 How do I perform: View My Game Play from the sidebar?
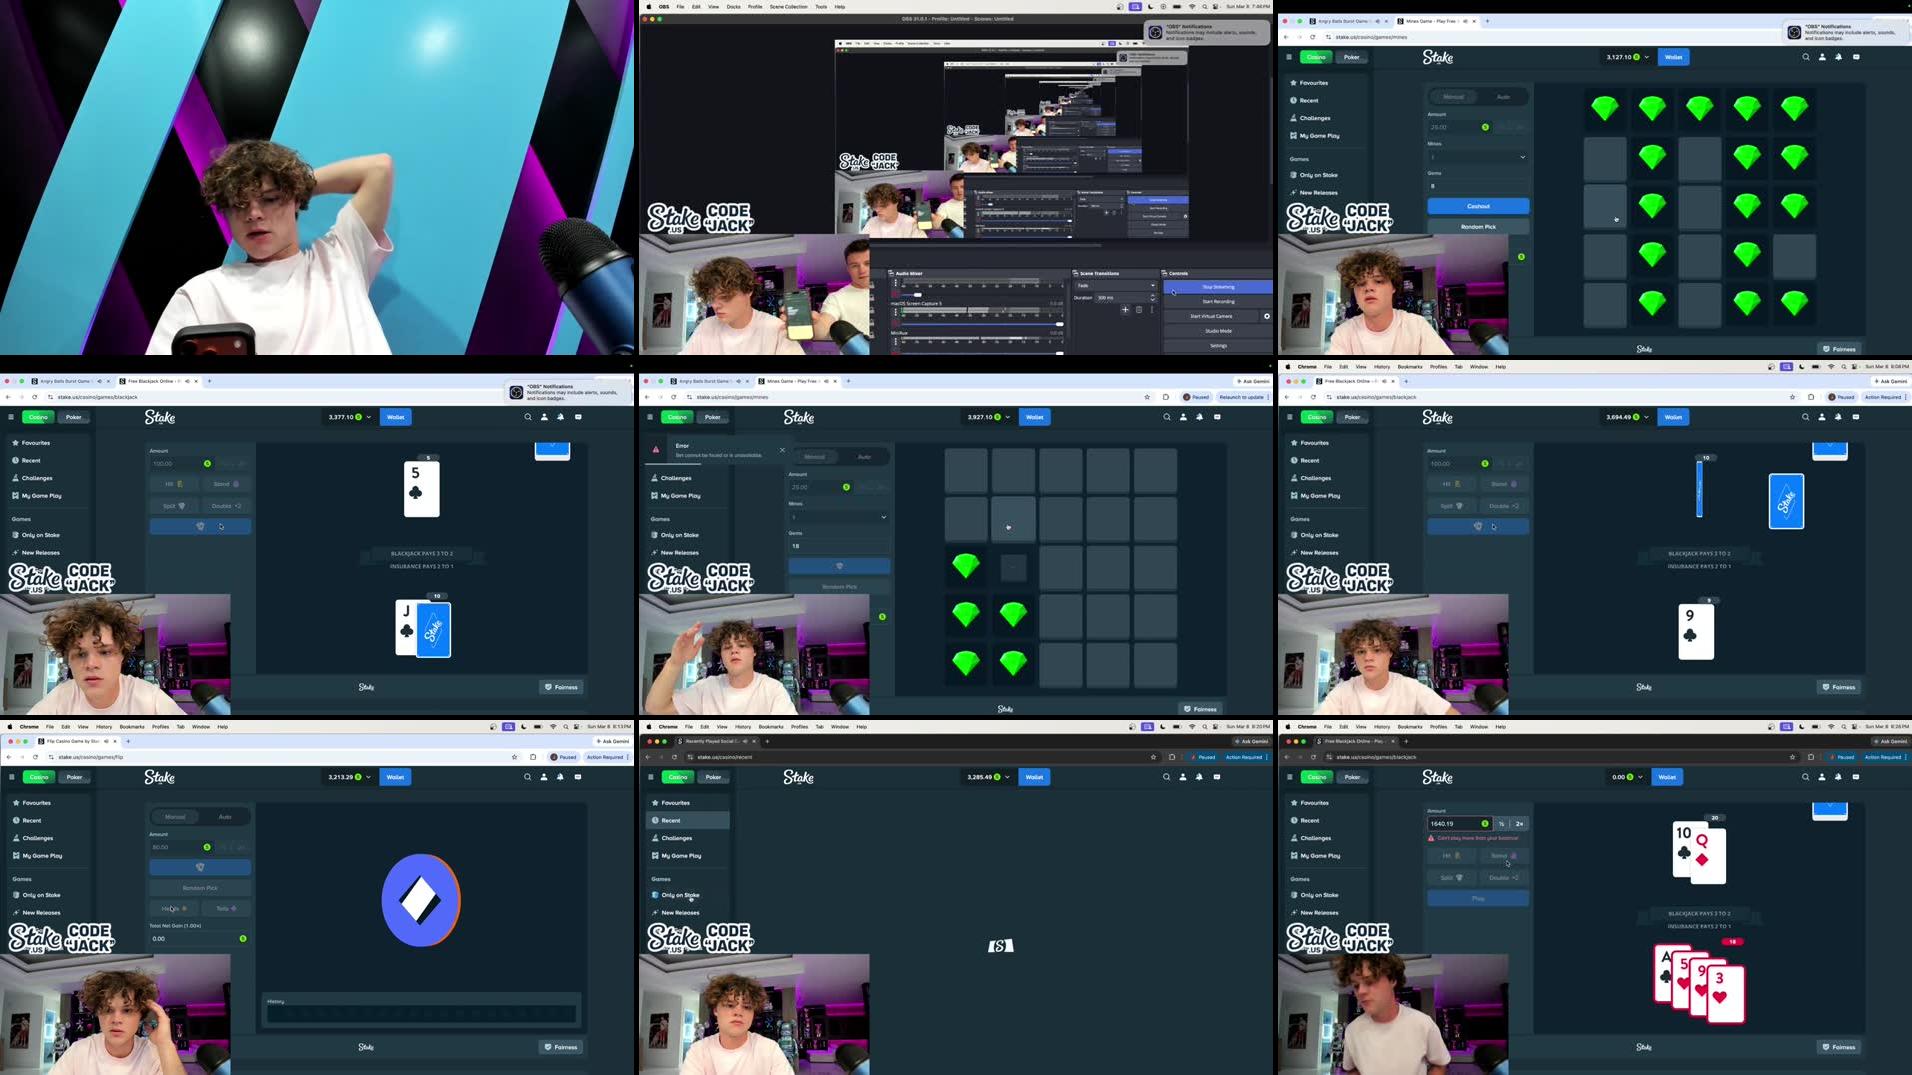pos(1316,135)
